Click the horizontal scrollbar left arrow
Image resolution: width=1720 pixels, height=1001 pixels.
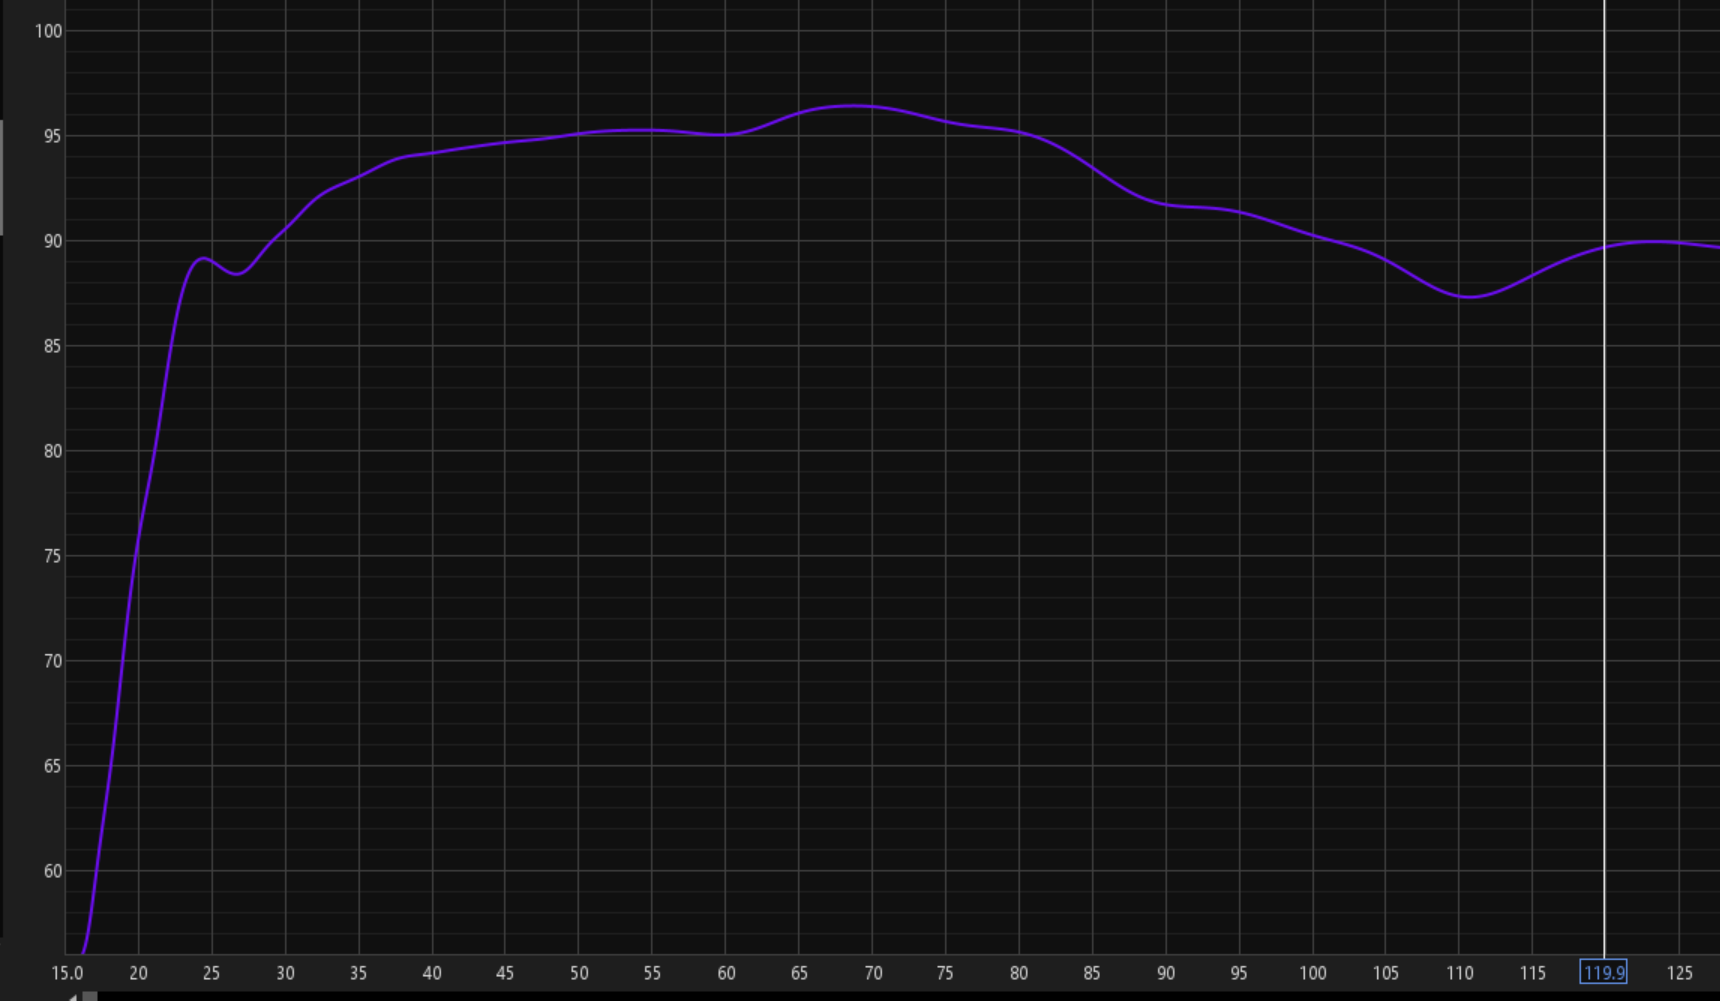(72, 996)
